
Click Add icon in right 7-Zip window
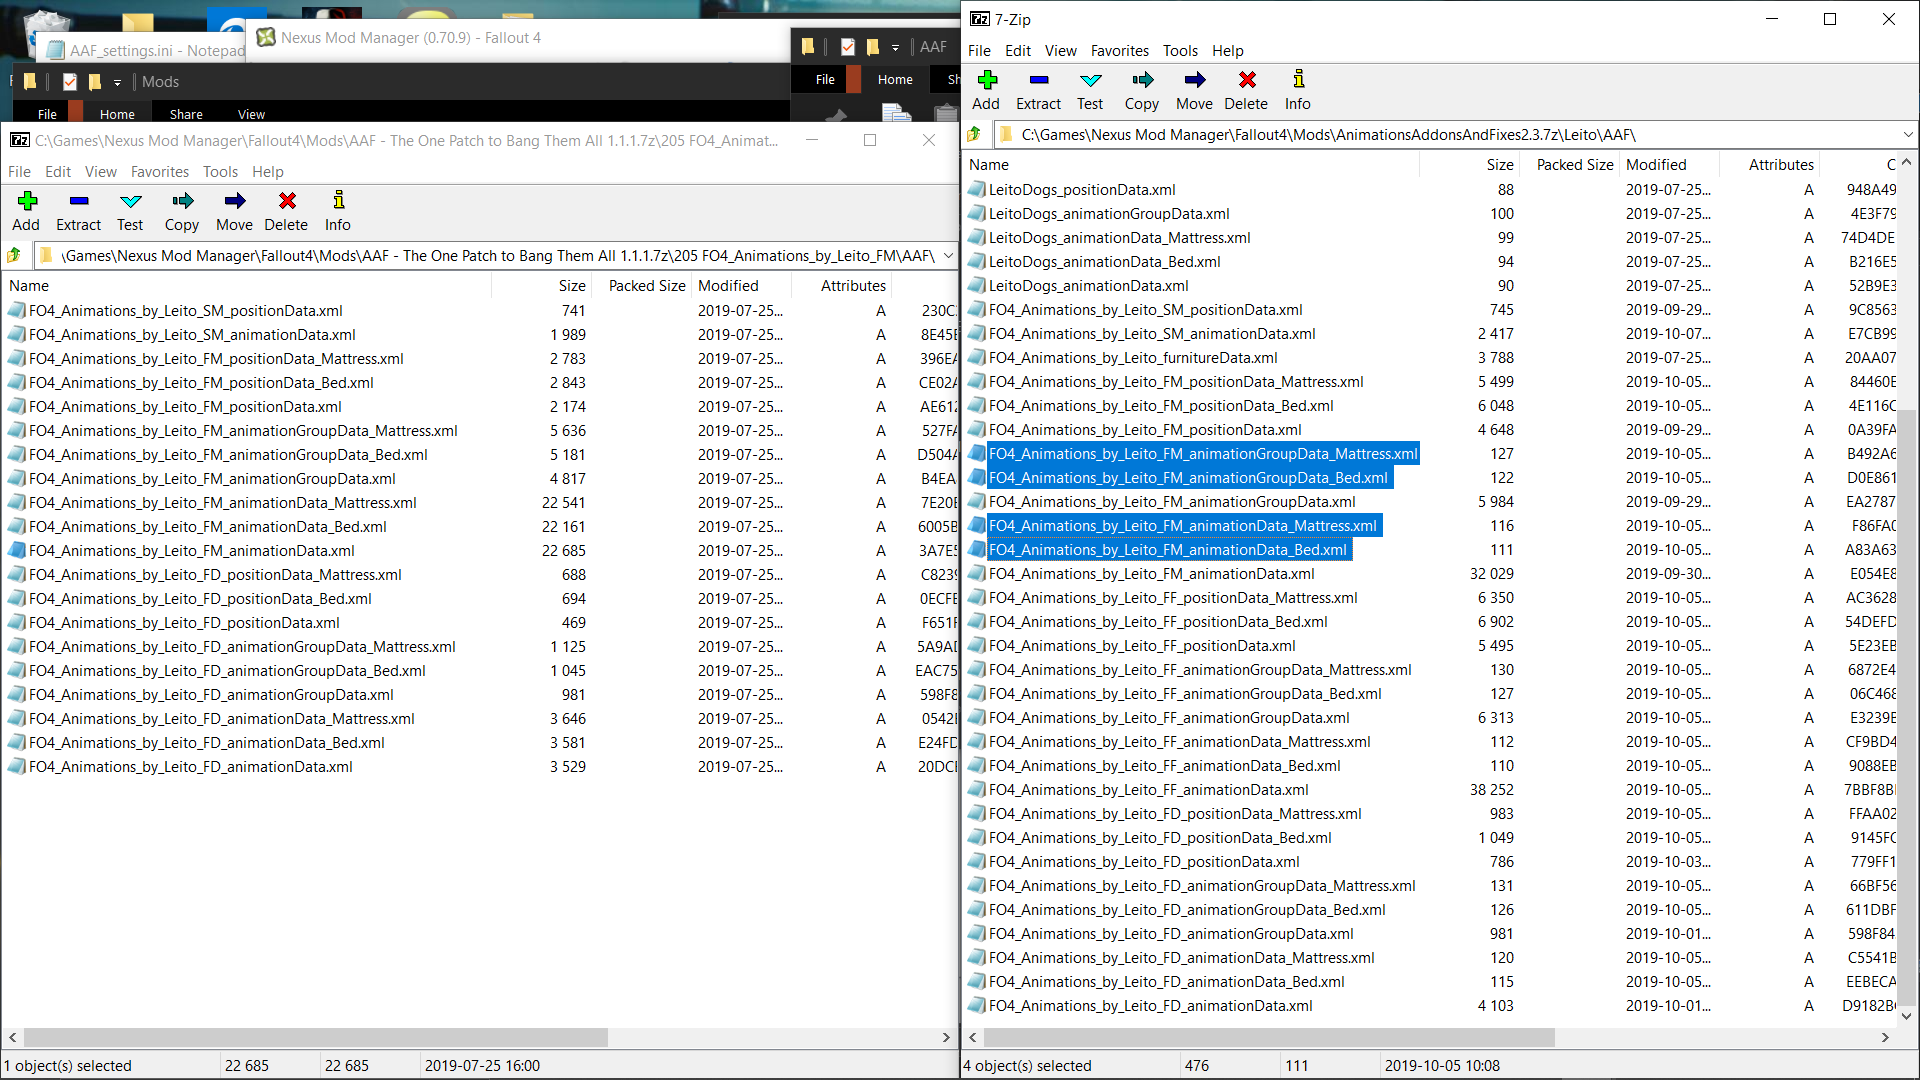[987, 80]
